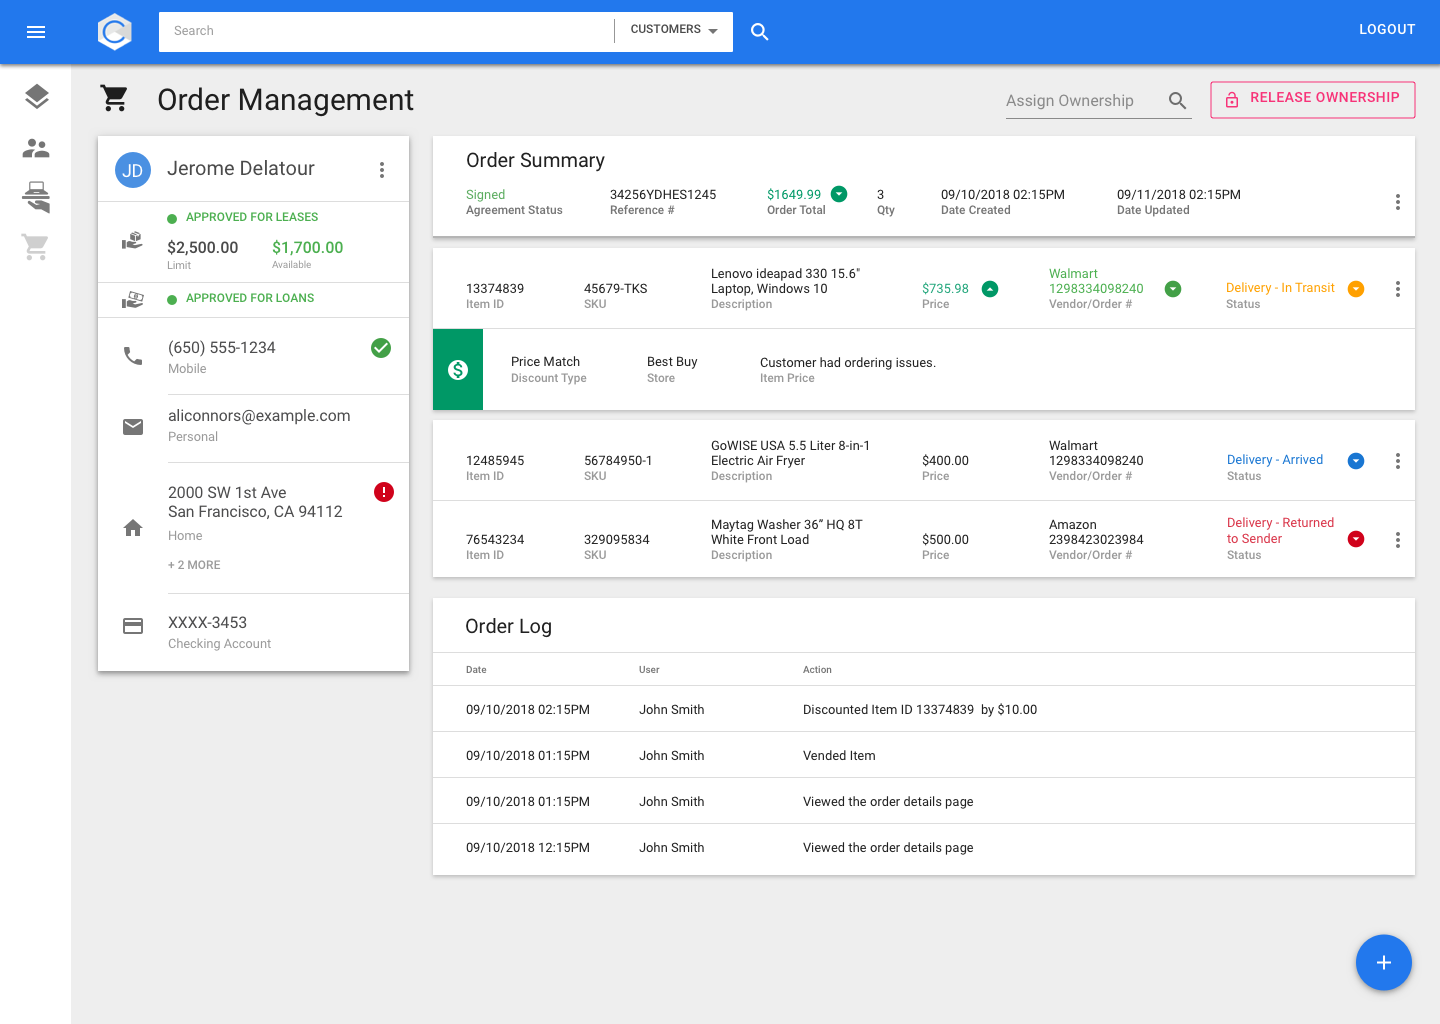Click the red address alert icon
This screenshot has height=1024, width=1440.
(384, 492)
